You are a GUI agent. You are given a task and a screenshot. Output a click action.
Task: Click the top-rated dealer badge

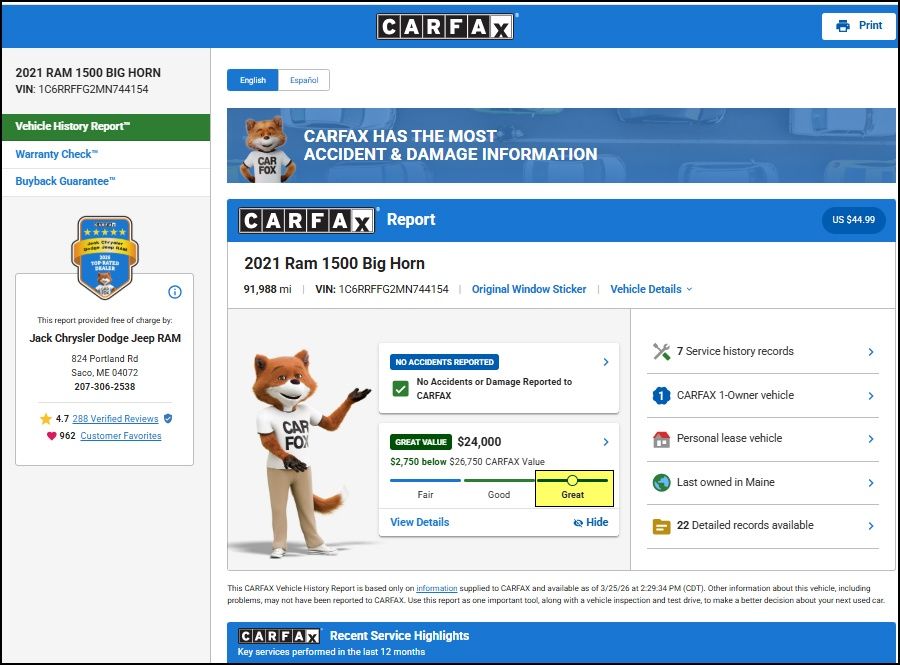coord(105,256)
